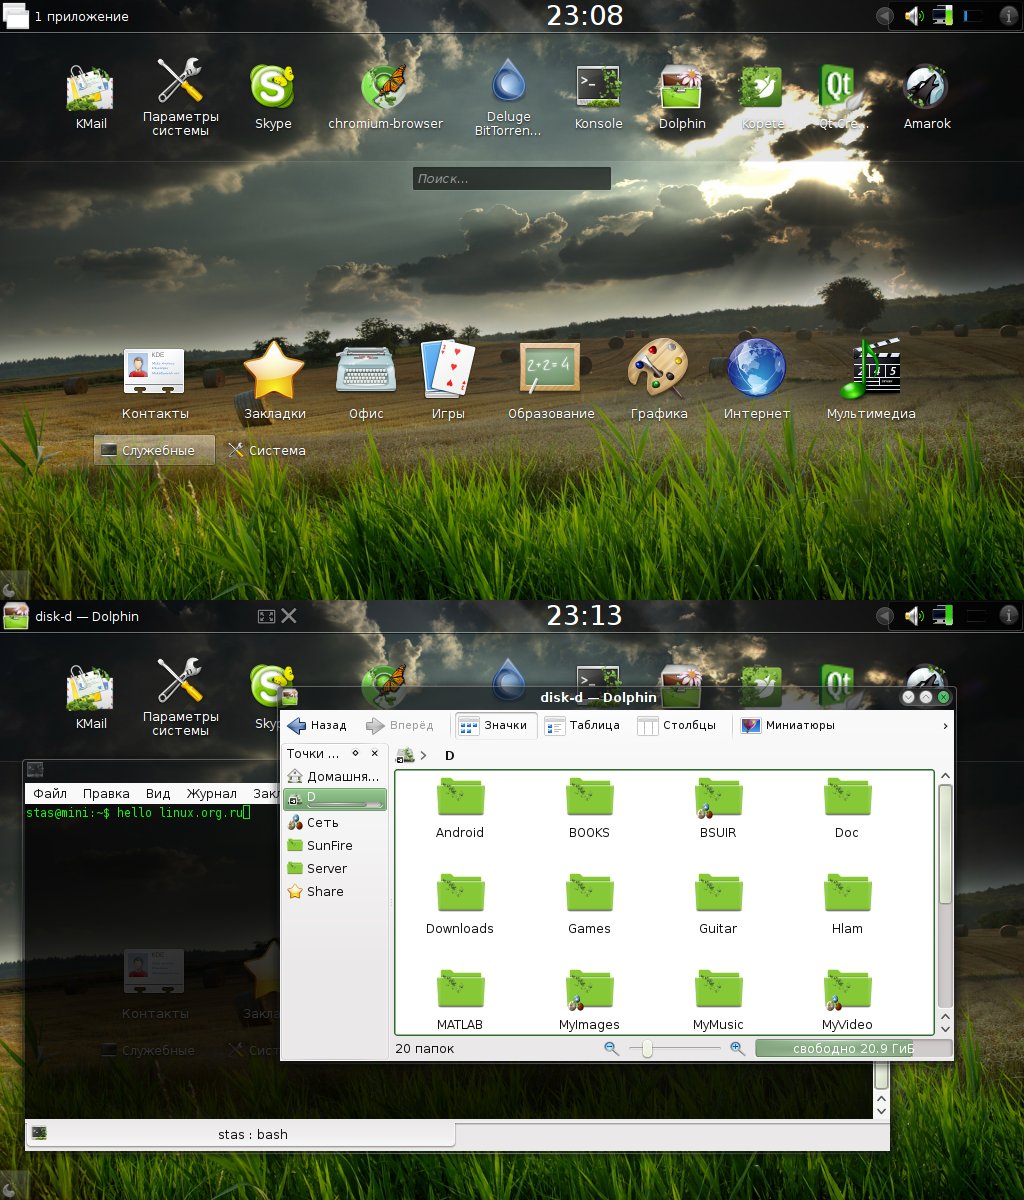
Task: Close the Точки входа panel with its X
Action: pos(375,753)
